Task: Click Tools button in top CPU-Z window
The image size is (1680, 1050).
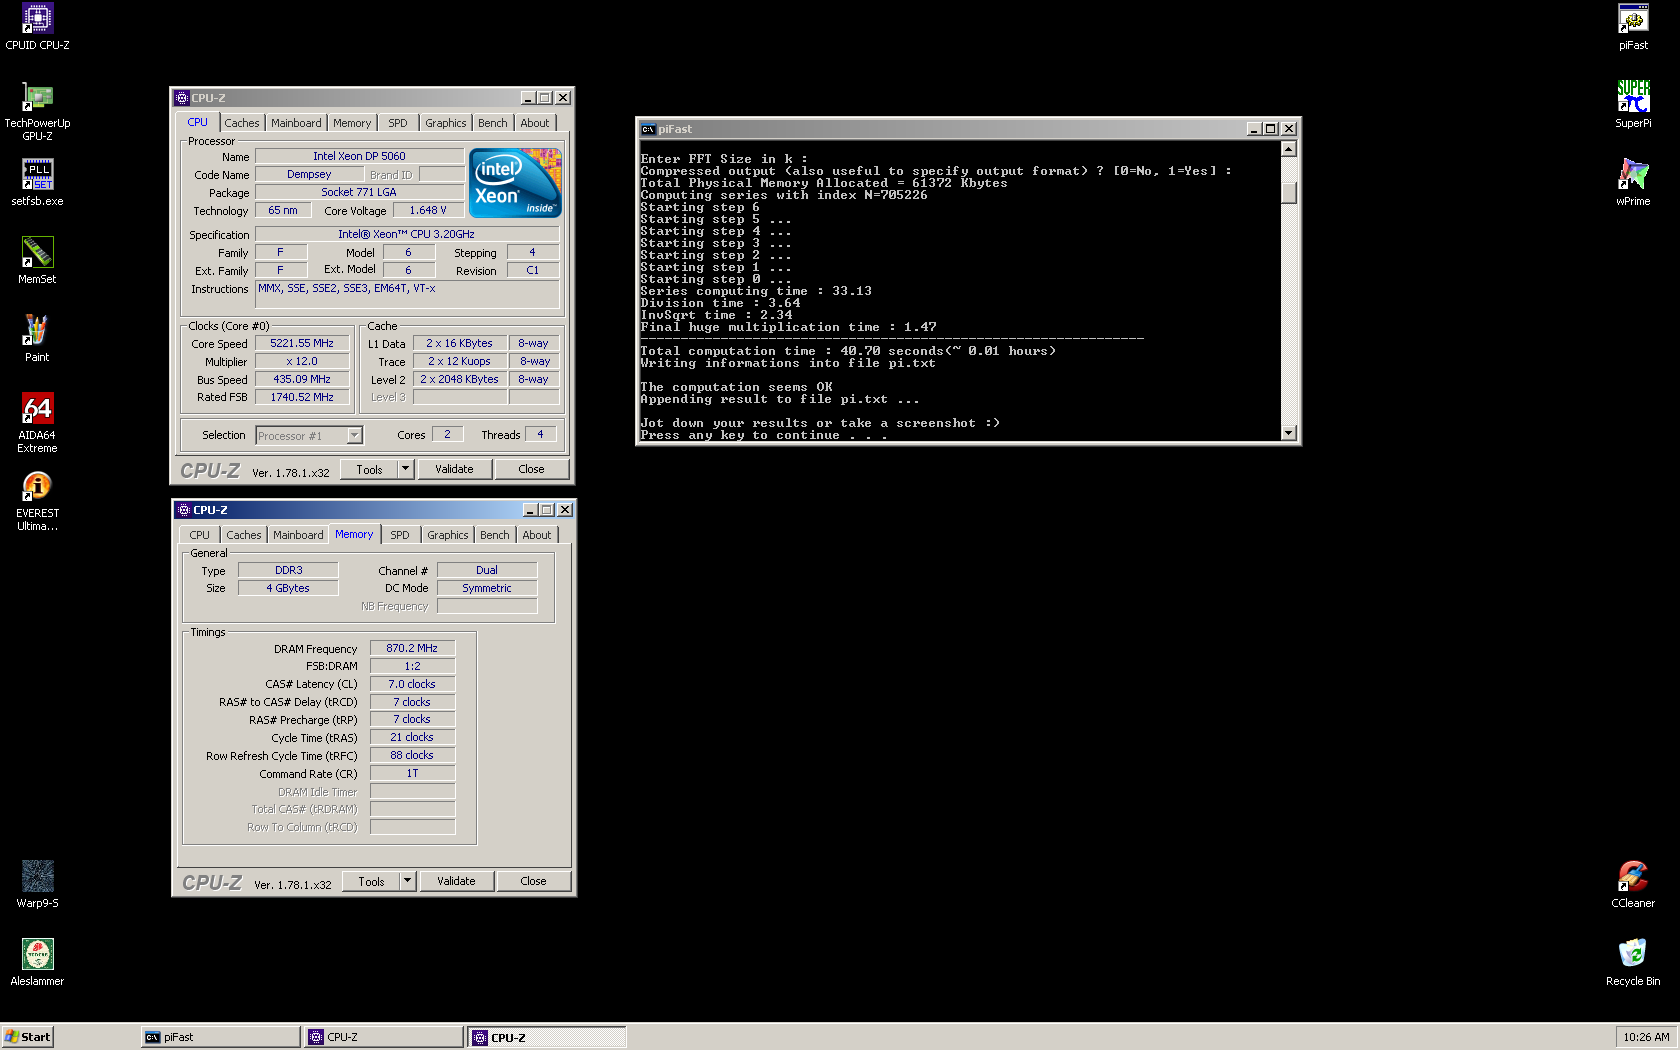Action: coord(369,469)
